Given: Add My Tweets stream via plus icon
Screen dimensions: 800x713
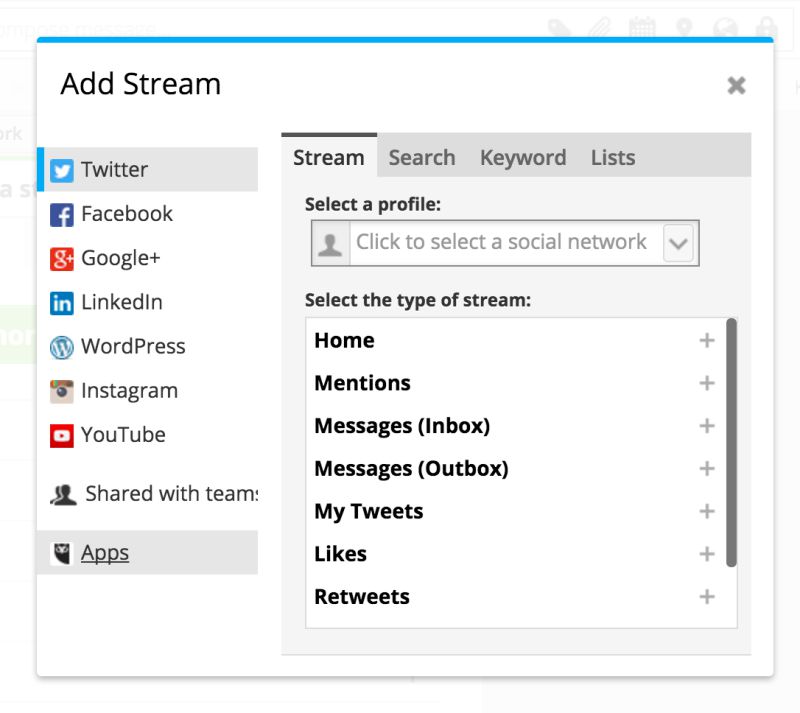Looking at the screenshot, I should click(707, 511).
